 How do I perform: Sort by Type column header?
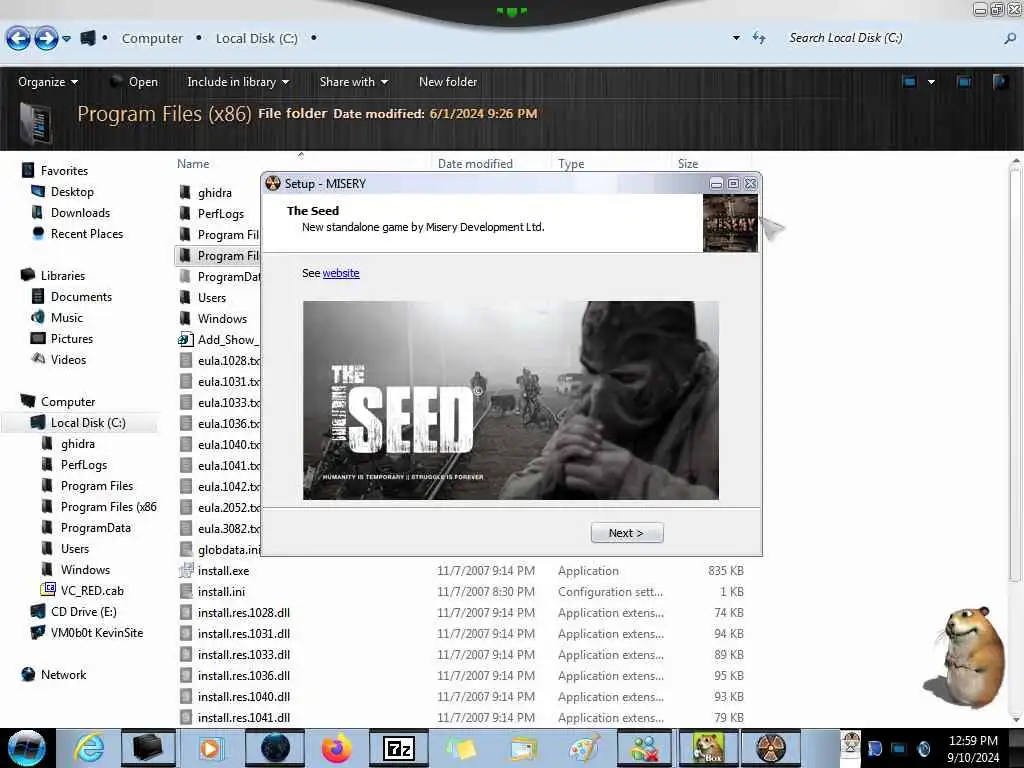[x=571, y=164]
